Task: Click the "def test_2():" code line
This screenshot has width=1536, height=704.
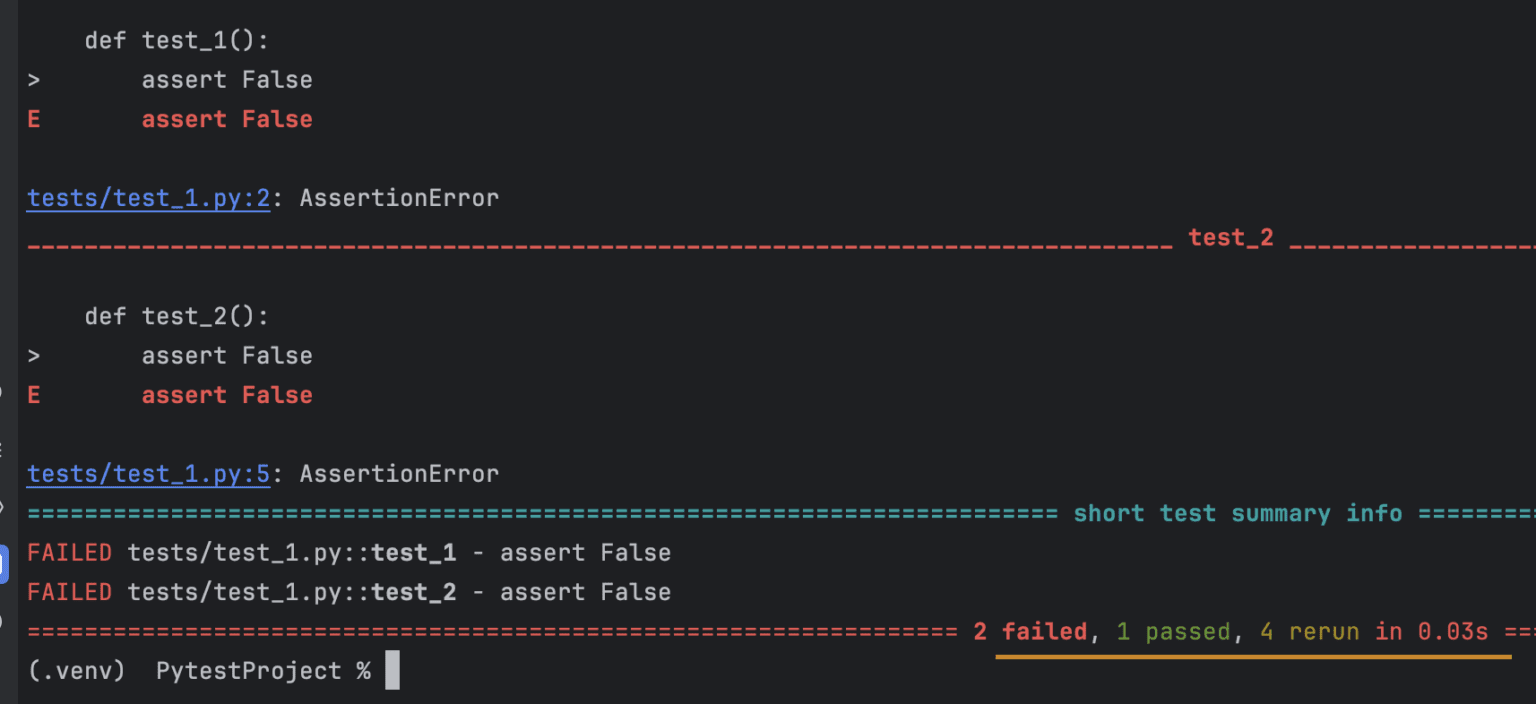Action: 177,317
